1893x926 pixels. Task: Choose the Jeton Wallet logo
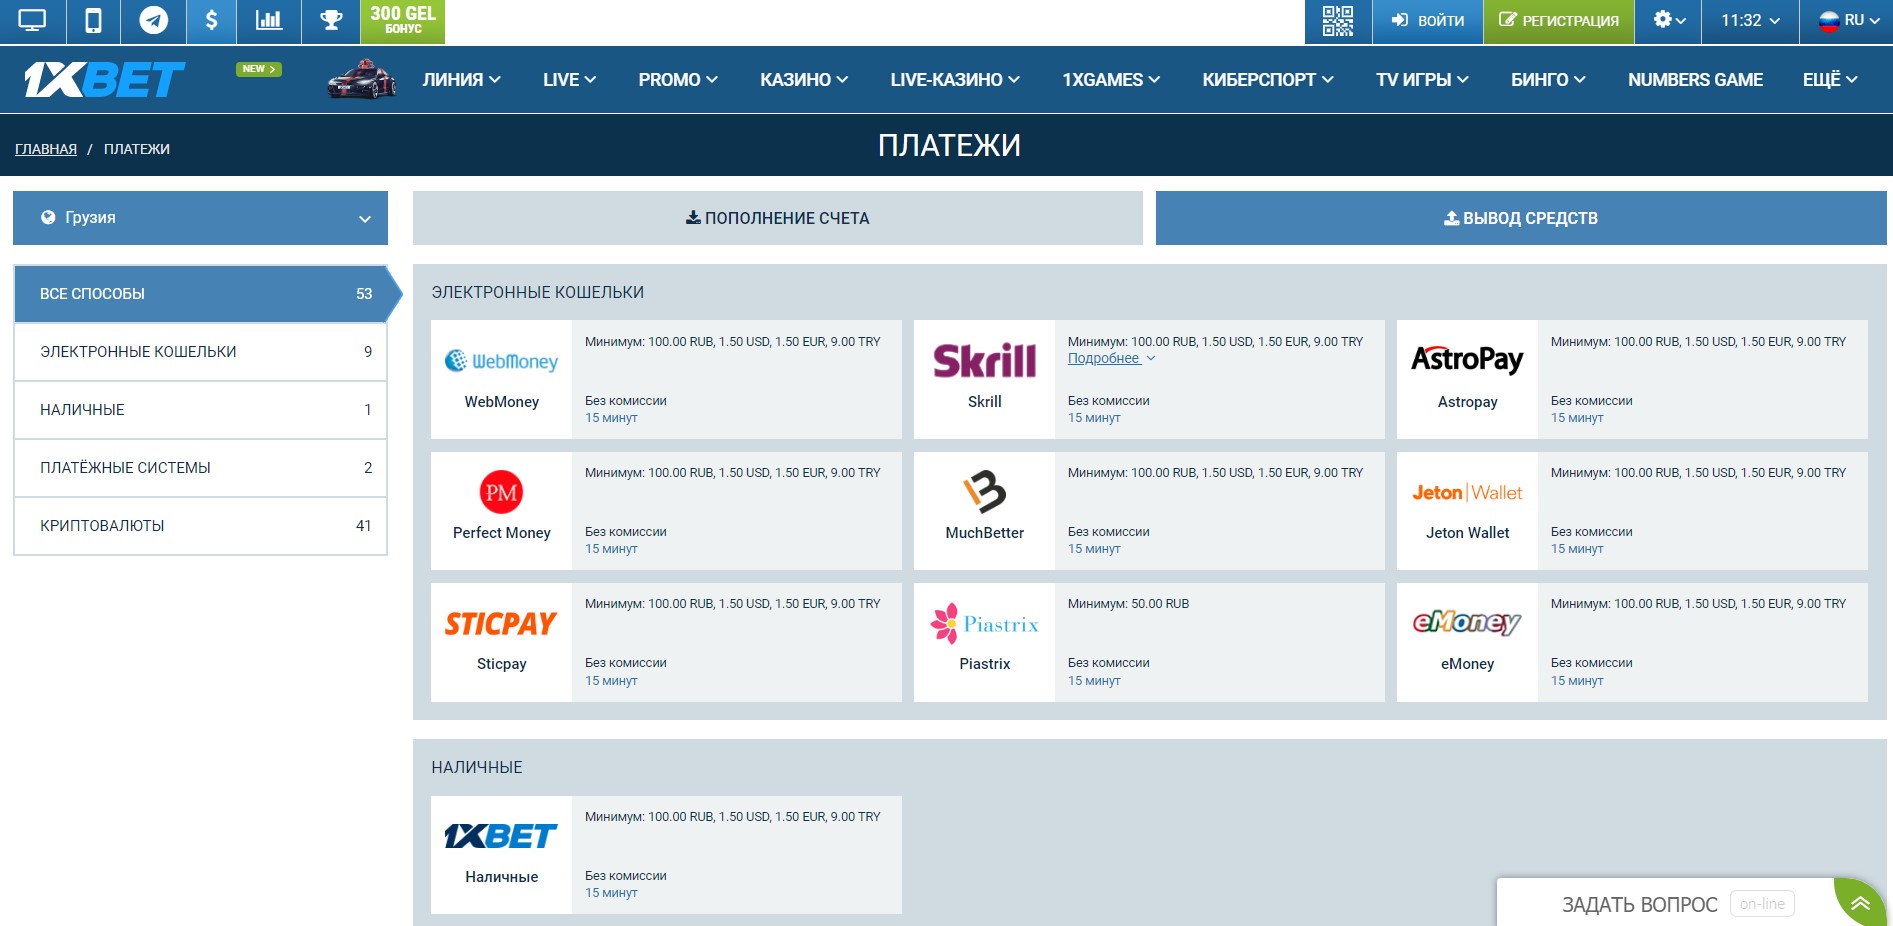pyautogui.click(x=1467, y=492)
